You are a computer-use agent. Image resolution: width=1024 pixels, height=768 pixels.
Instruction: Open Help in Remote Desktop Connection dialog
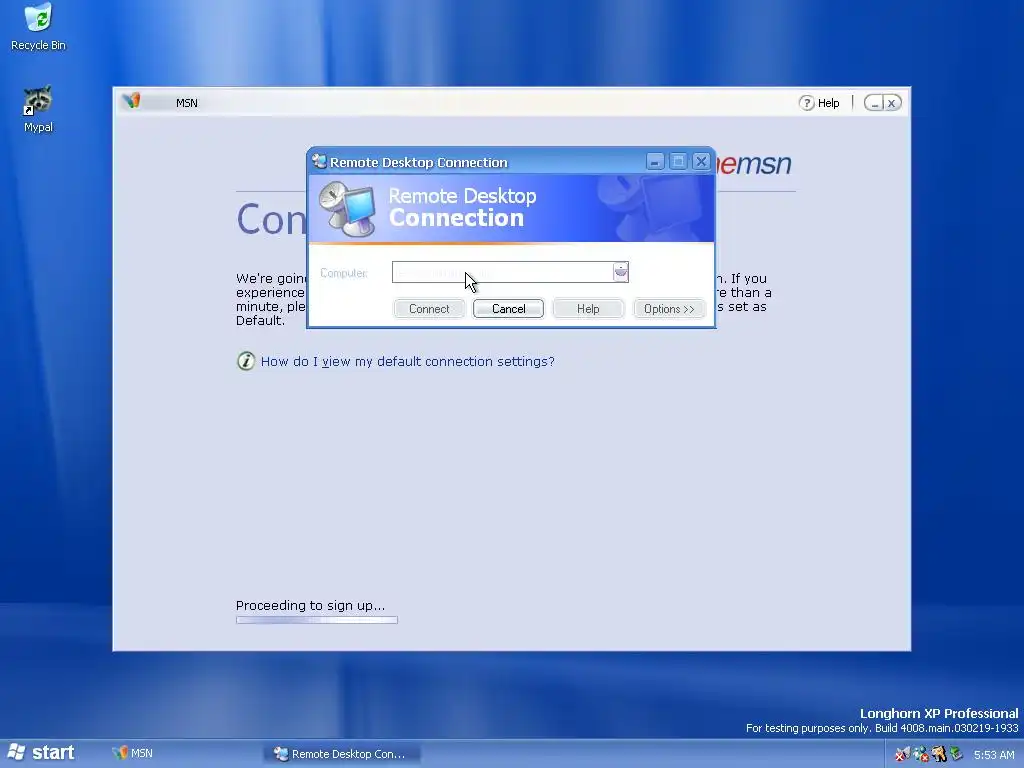pyautogui.click(x=588, y=309)
